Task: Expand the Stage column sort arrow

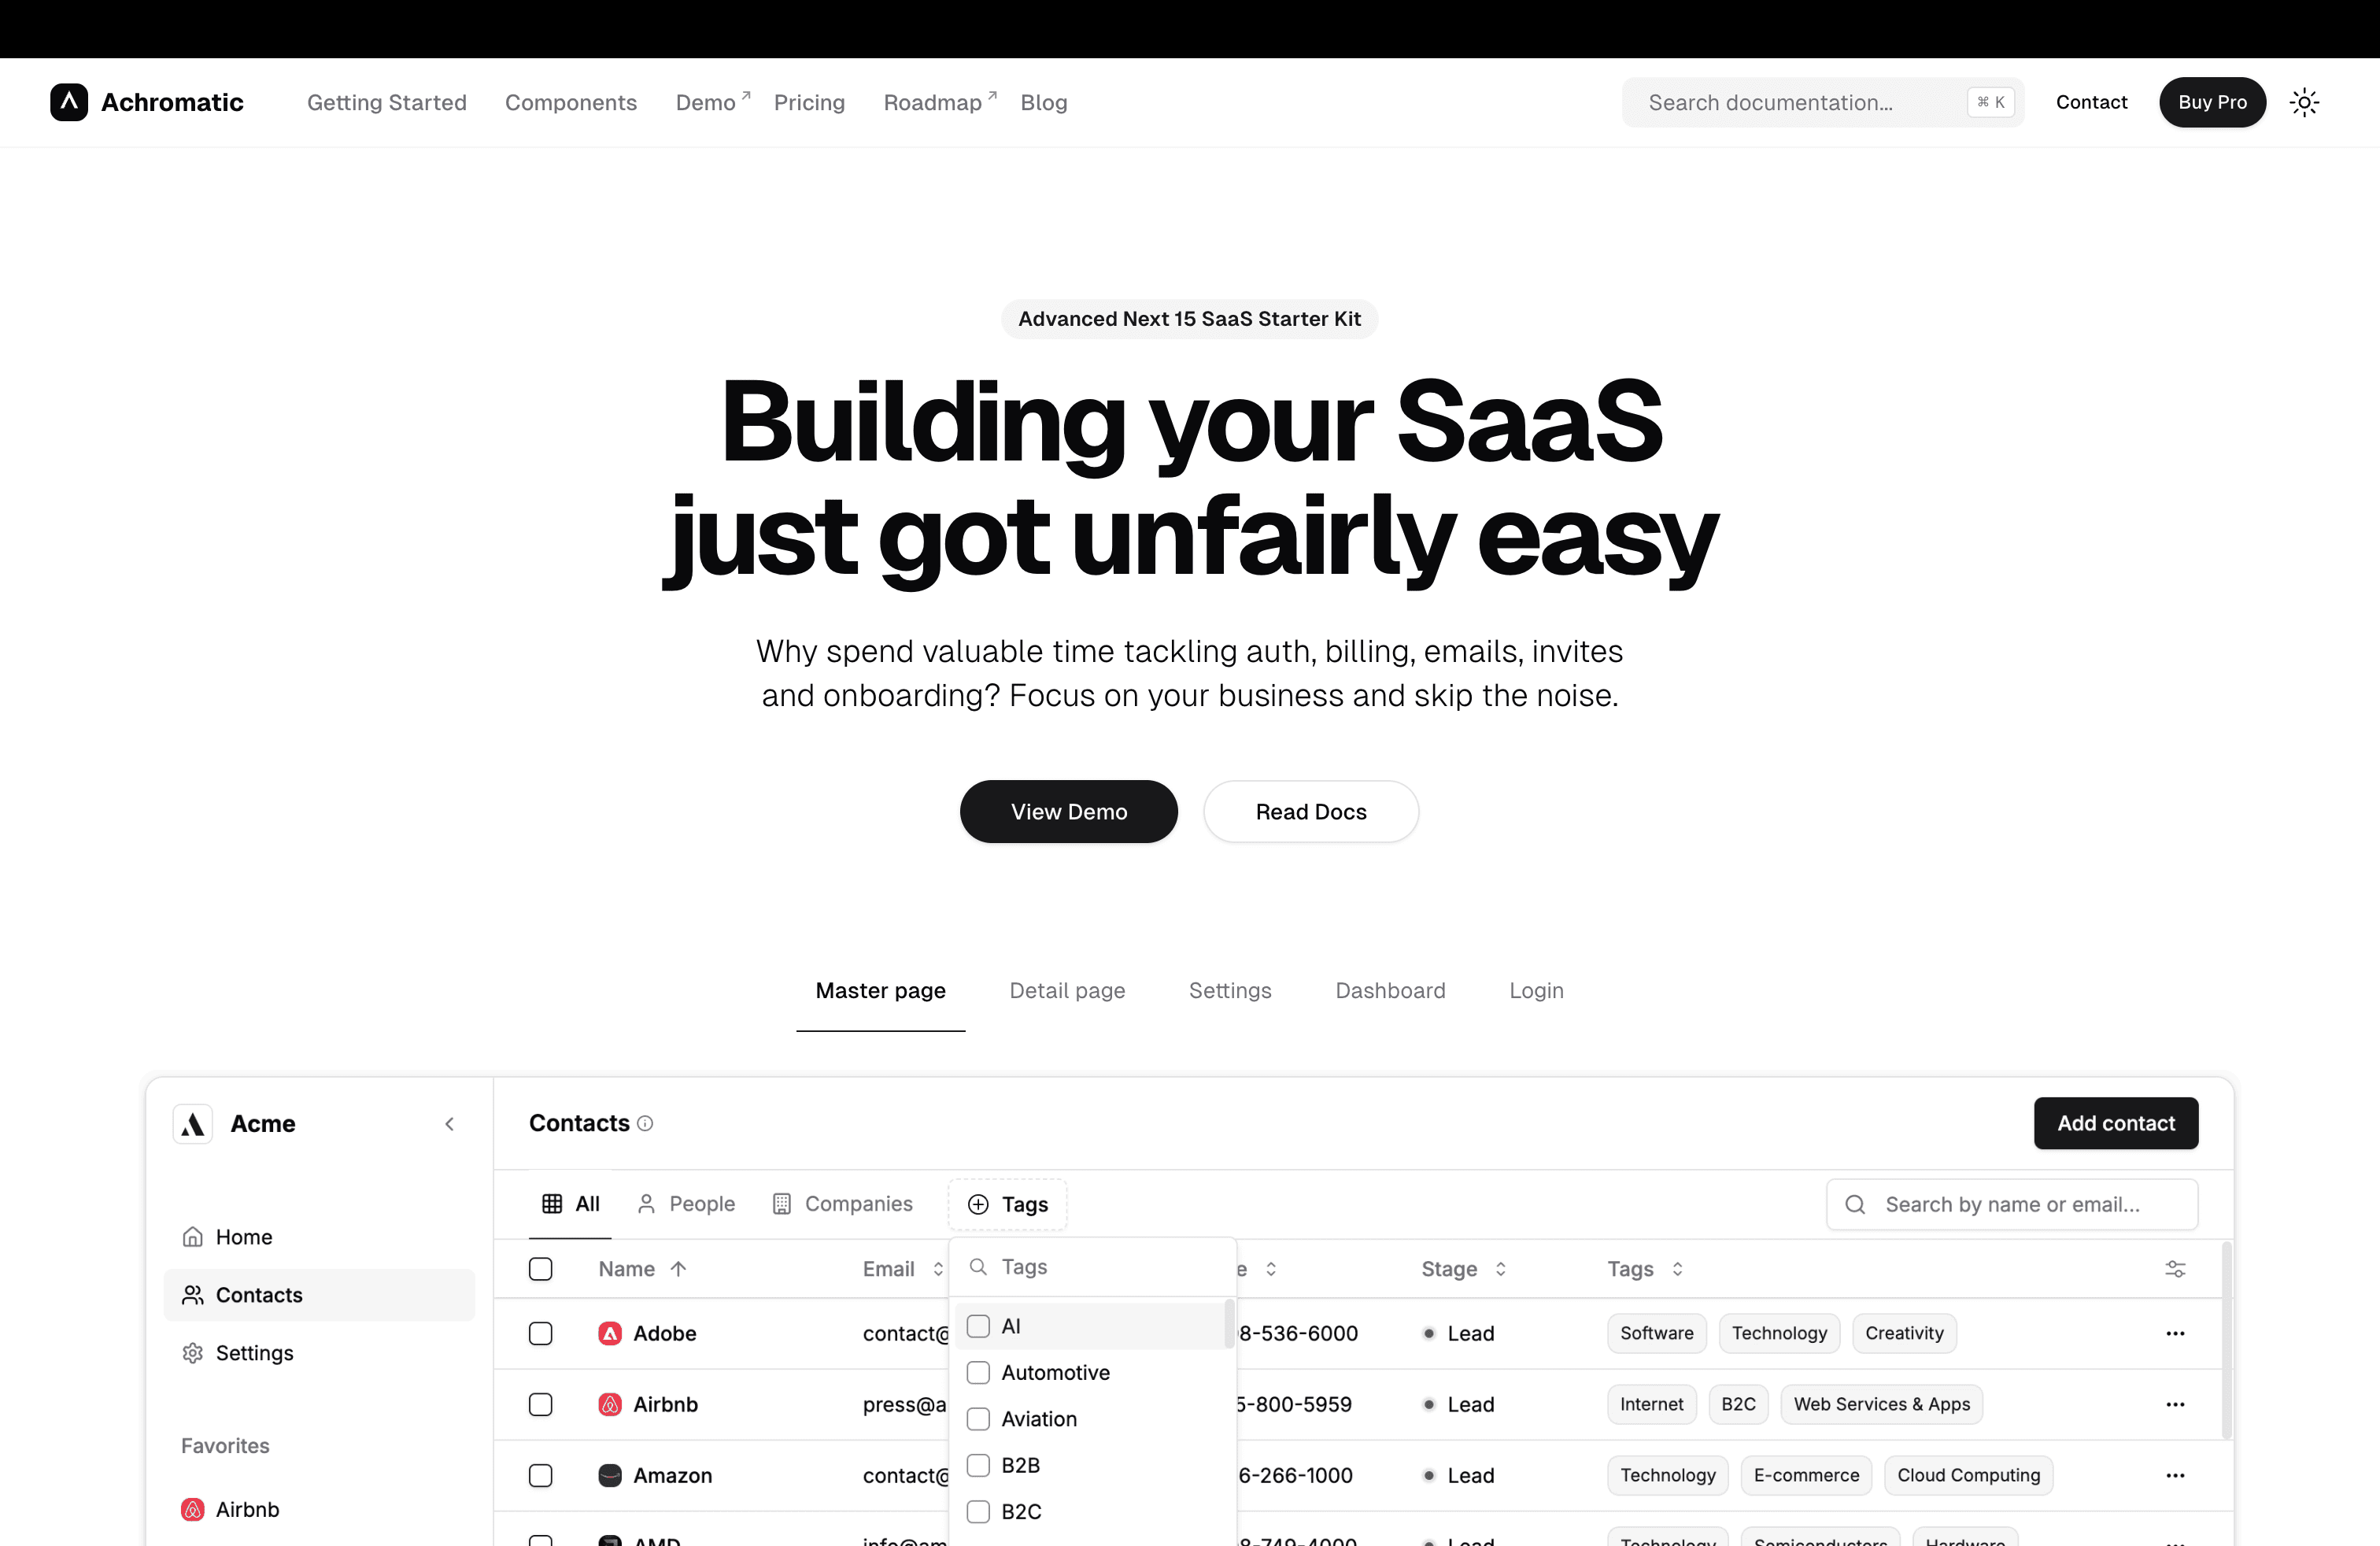Action: (x=1502, y=1268)
